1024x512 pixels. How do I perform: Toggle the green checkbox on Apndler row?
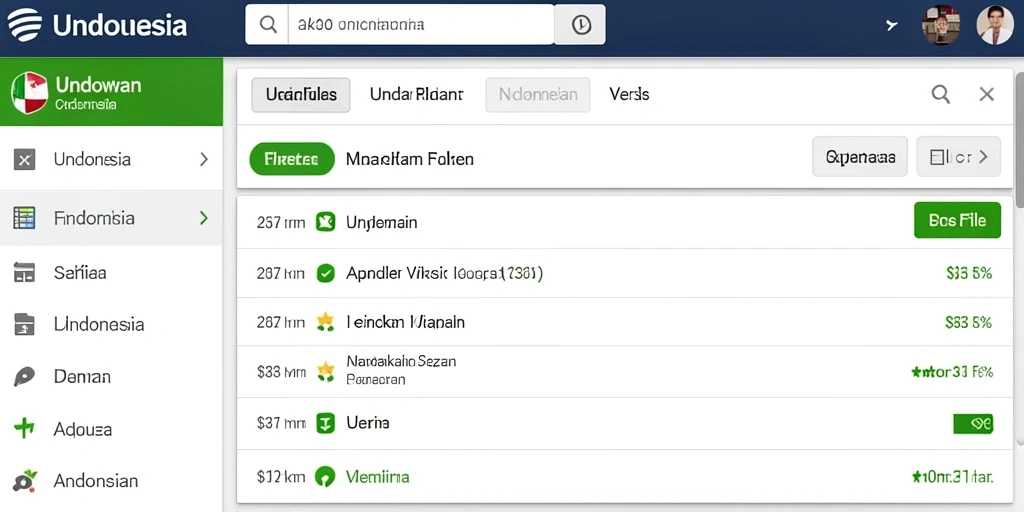click(x=325, y=273)
